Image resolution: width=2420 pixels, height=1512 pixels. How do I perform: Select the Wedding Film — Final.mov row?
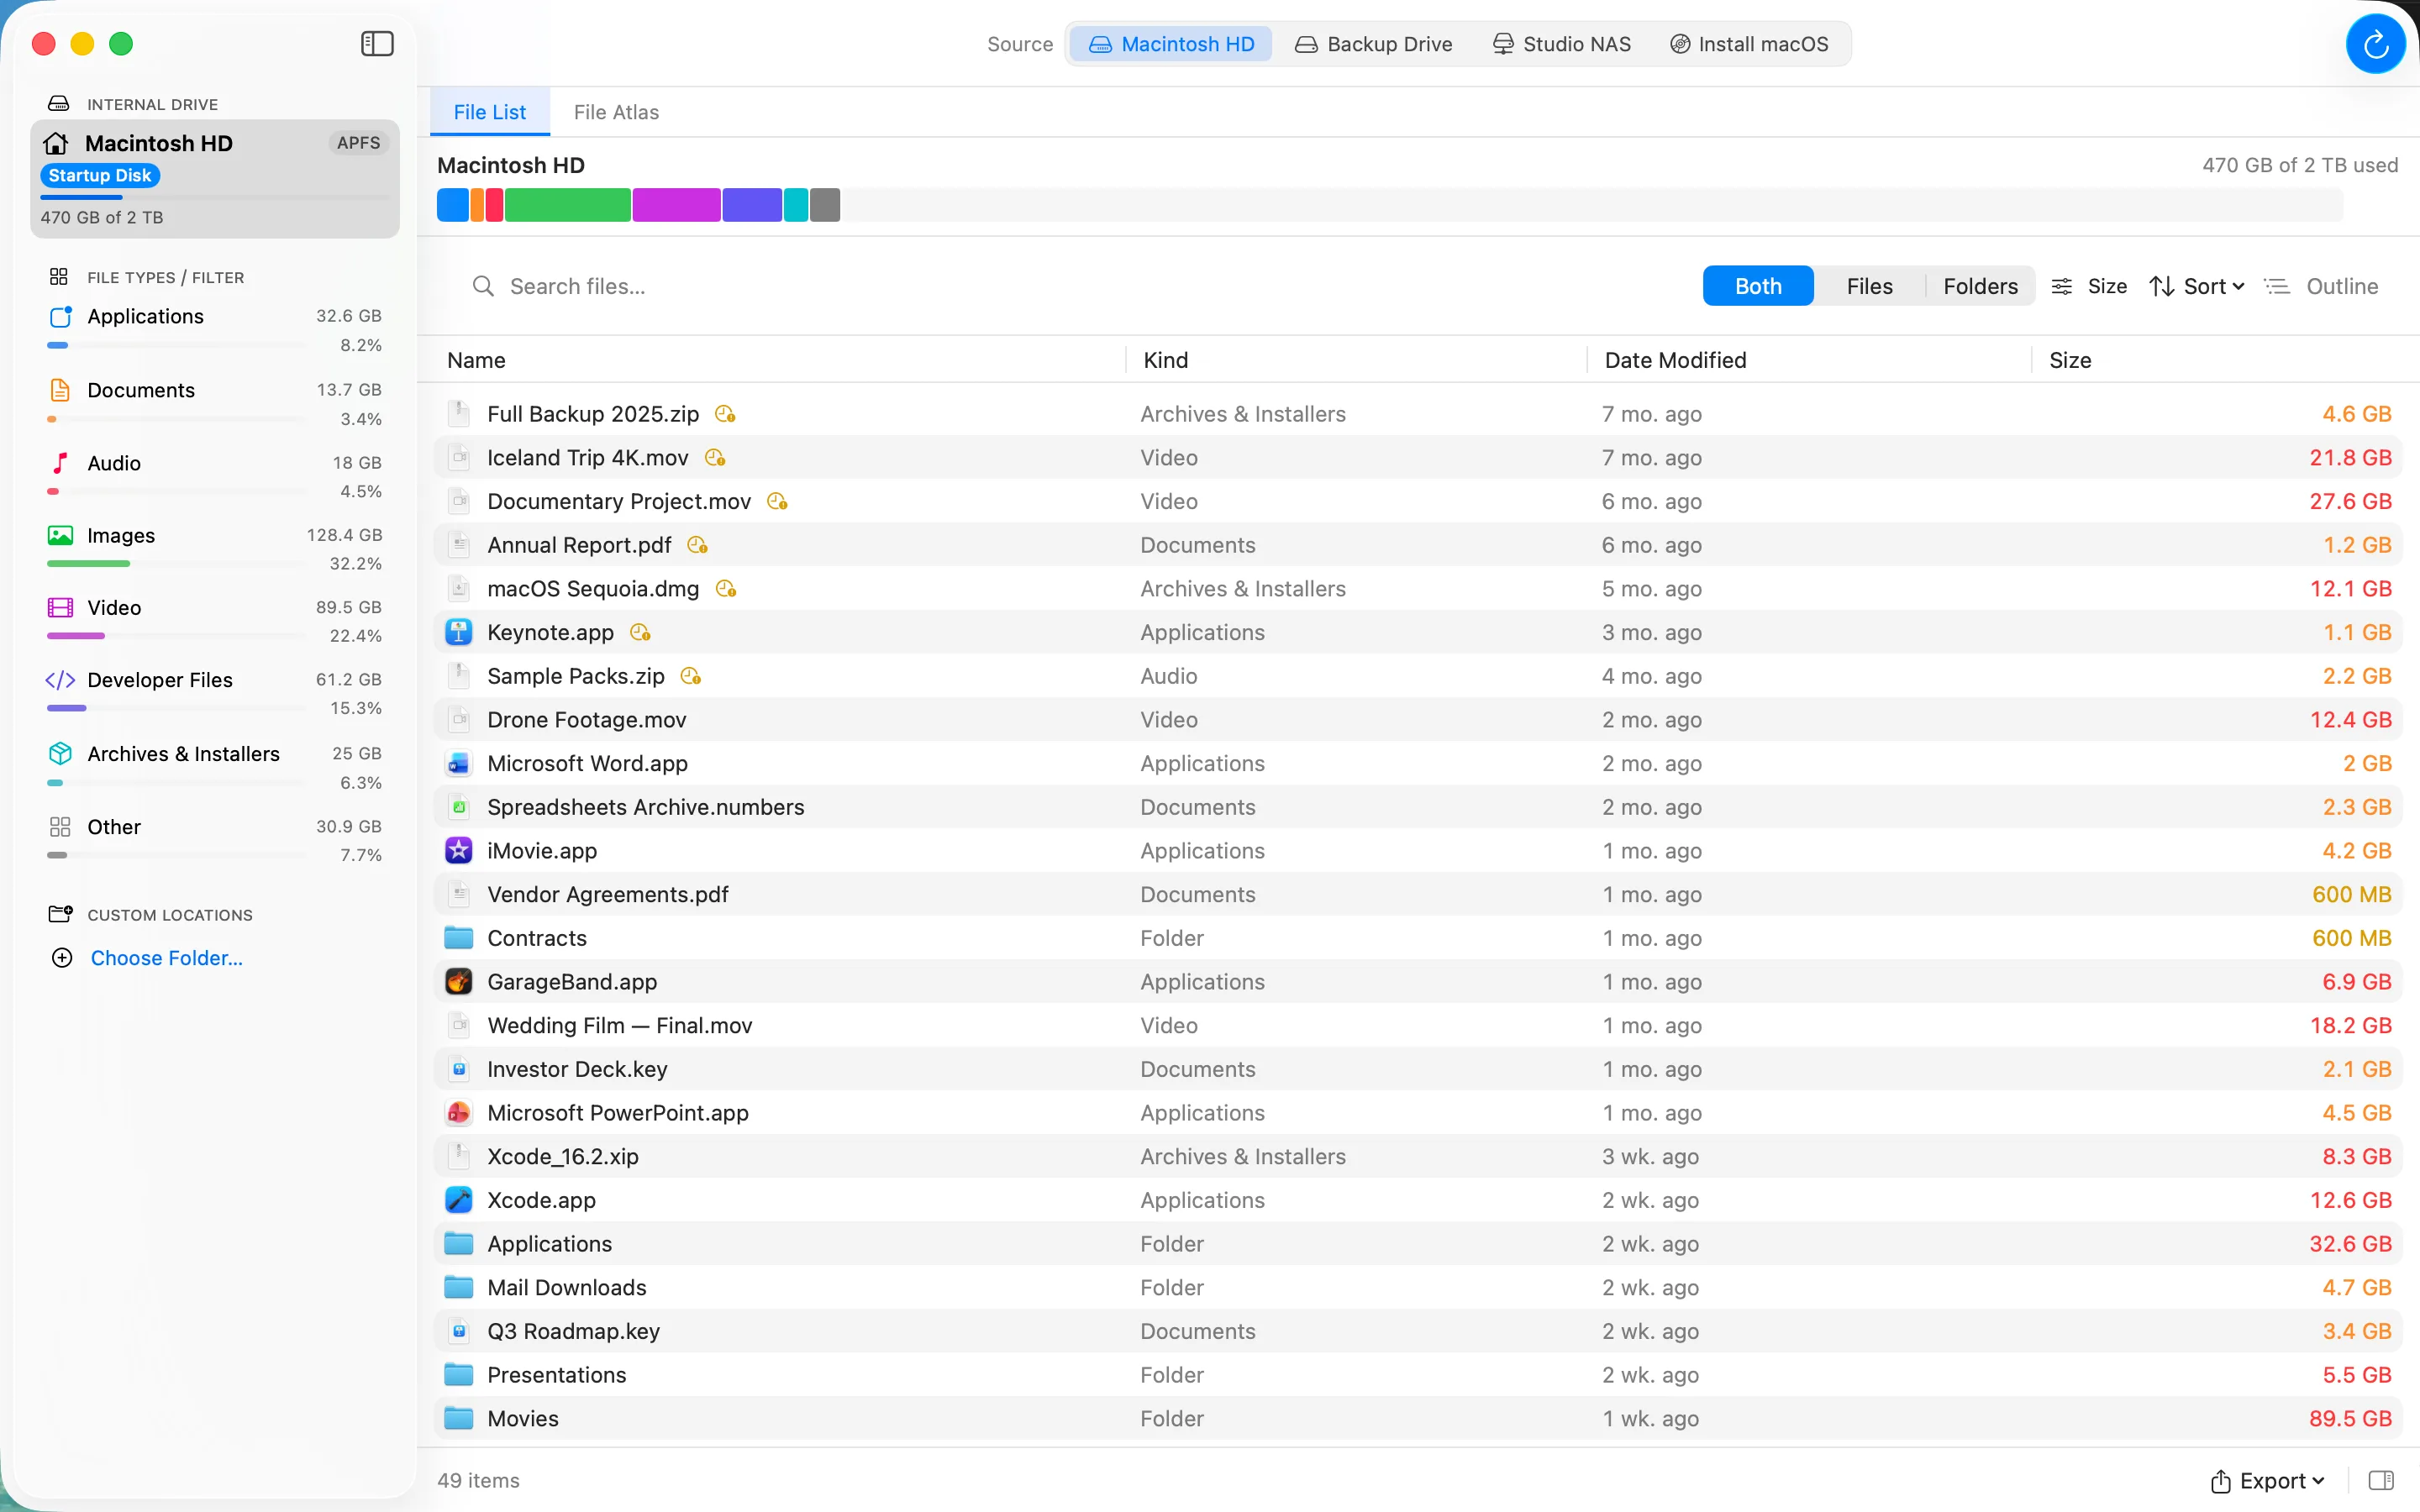[x=1418, y=1025]
